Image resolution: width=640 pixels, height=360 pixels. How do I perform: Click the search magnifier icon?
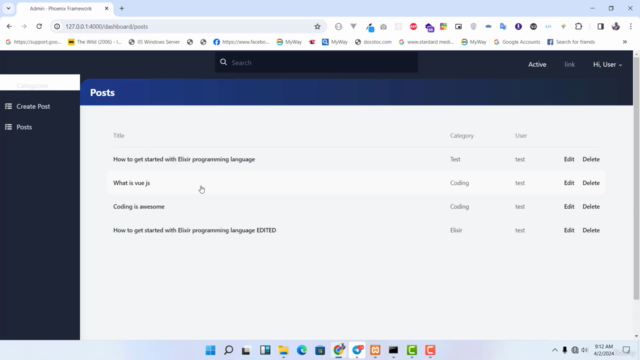223,62
